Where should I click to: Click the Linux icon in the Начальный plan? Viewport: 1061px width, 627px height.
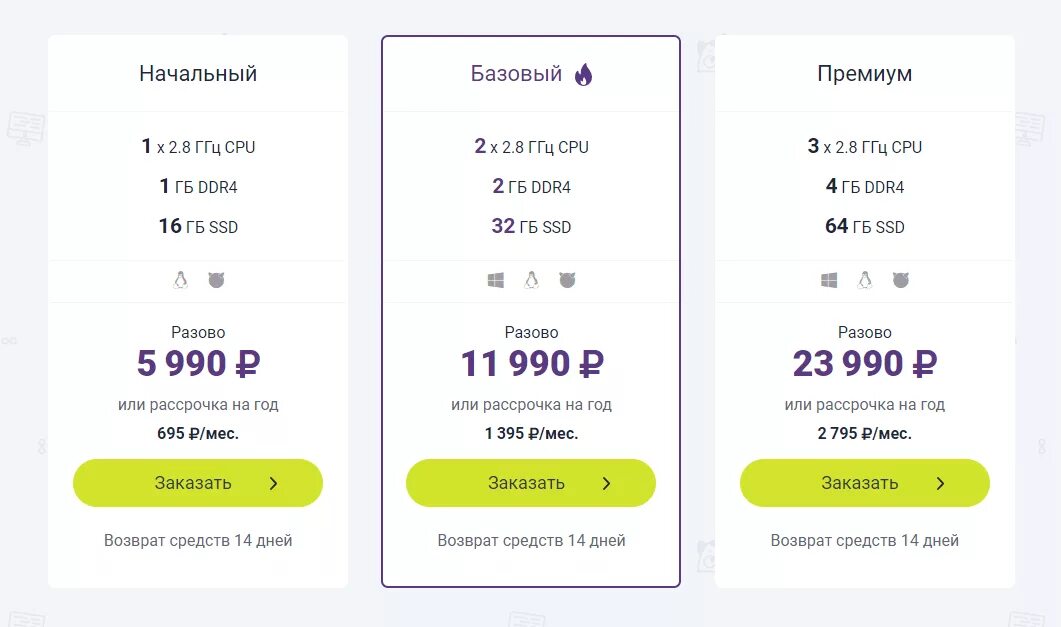[x=180, y=281]
